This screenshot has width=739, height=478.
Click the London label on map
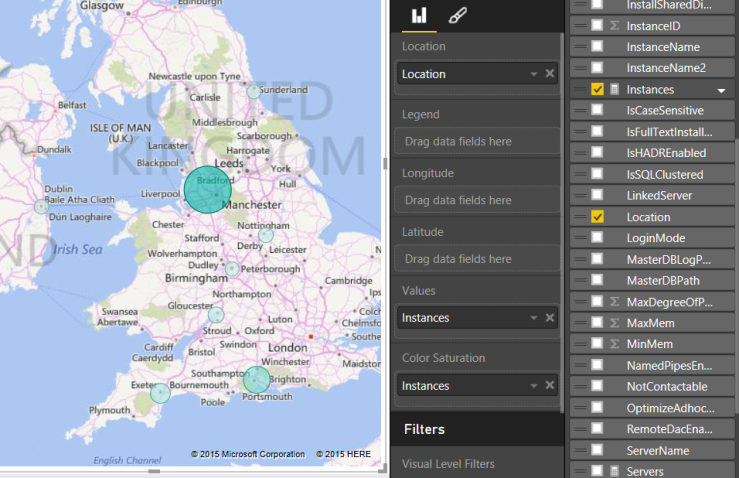(x=287, y=347)
